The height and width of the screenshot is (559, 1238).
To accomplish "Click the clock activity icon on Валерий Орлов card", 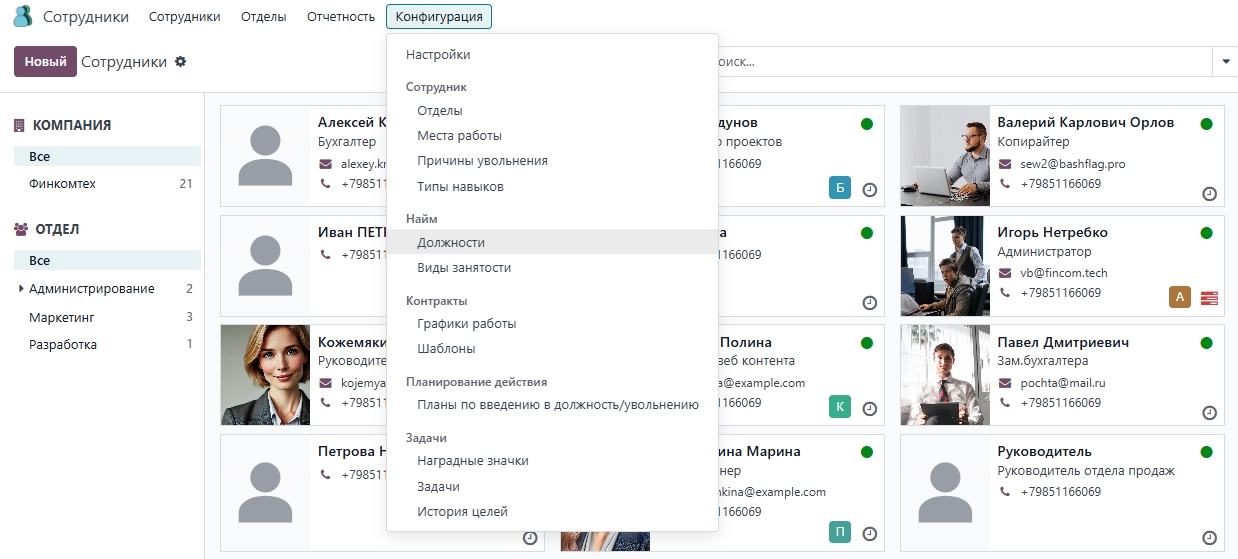I will click(x=1209, y=193).
